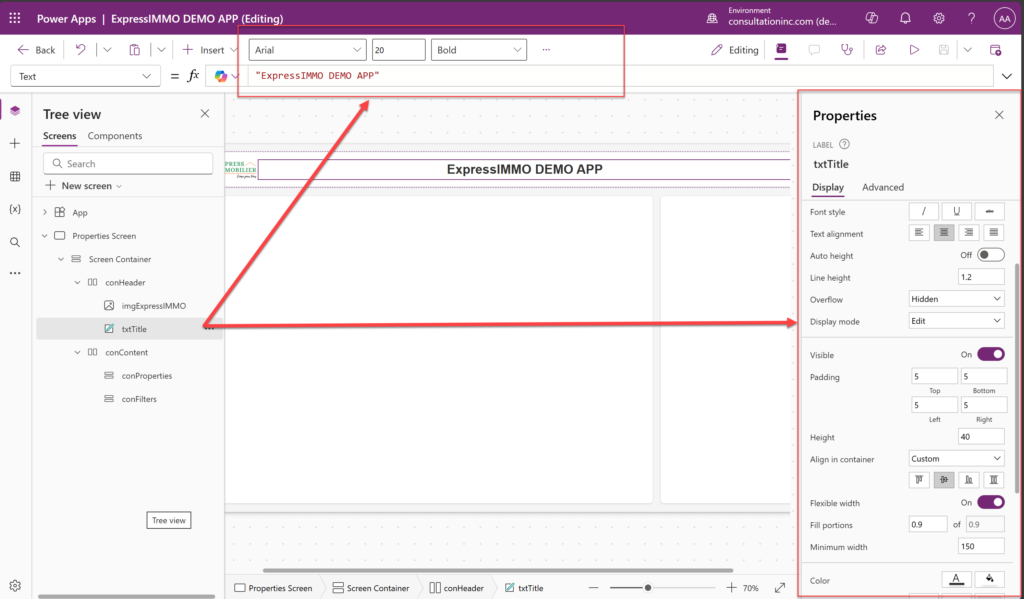Viewport: 1024px width, 599px height.
Task: Open the Comments icon in toolbar
Action: tap(814, 50)
